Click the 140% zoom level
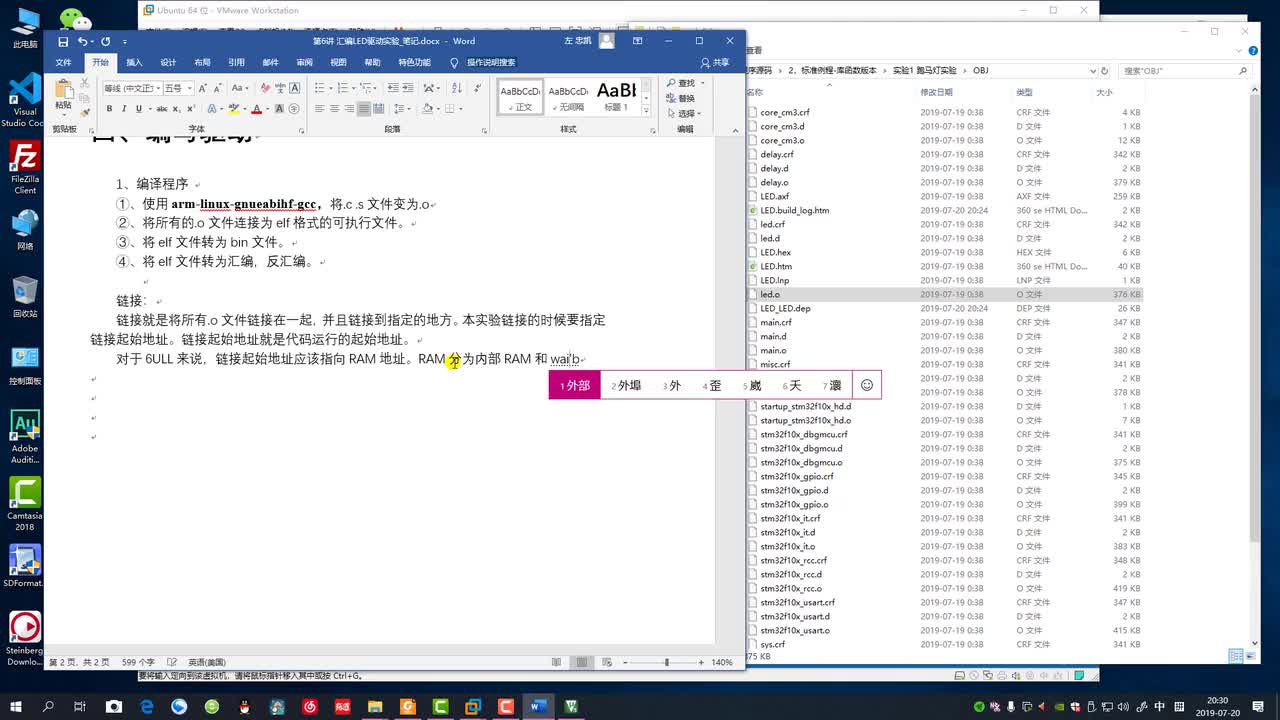 click(722, 662)
